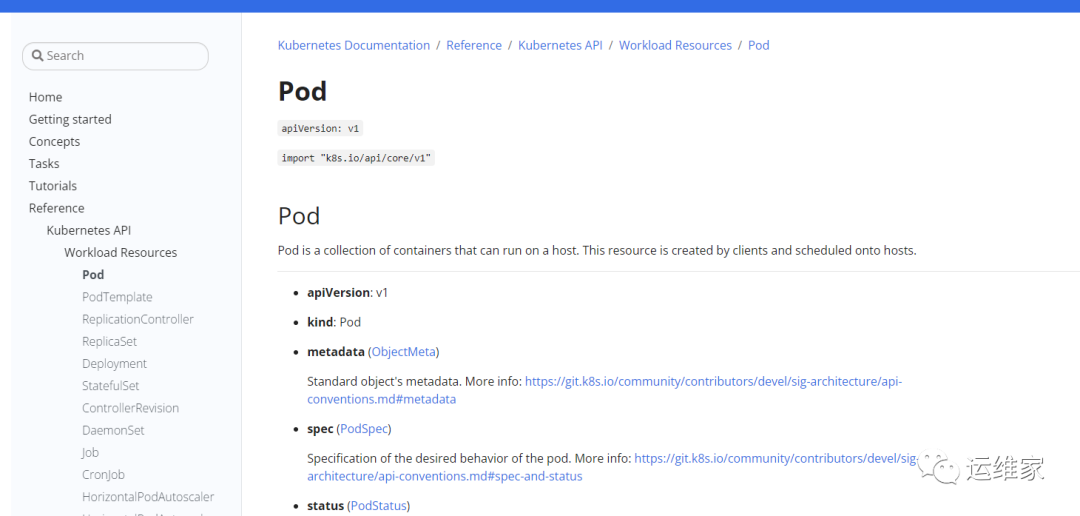Open Getting started in the sidebar
The width and height of the screenshot is (1080, 516).
click(70, 119)
